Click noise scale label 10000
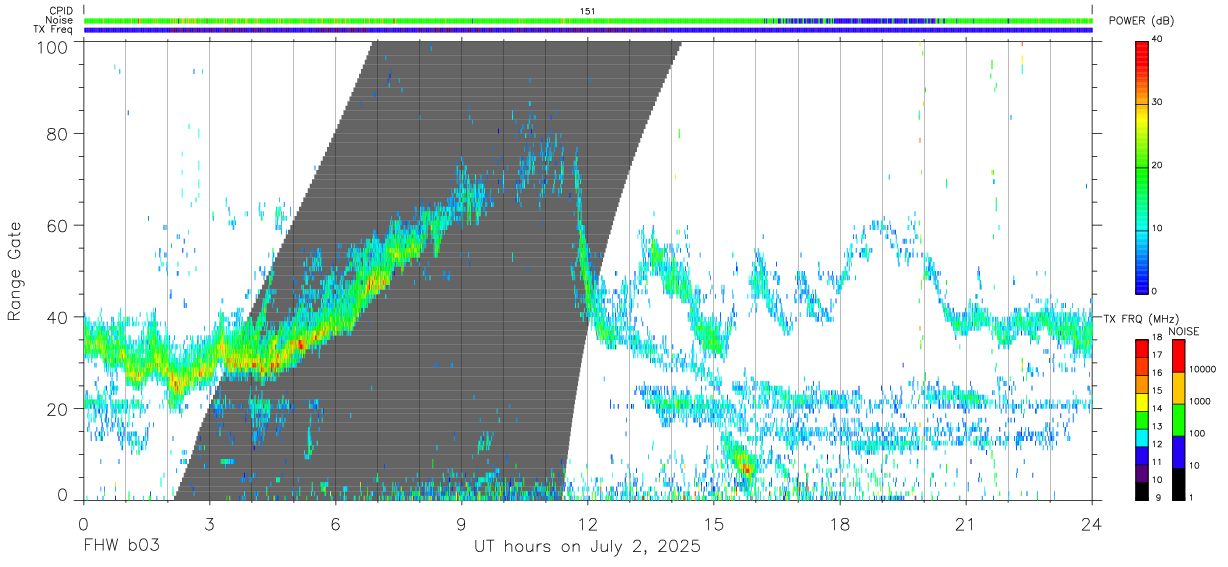This screenshot has width=1228, height=567. pos(1203,370)
